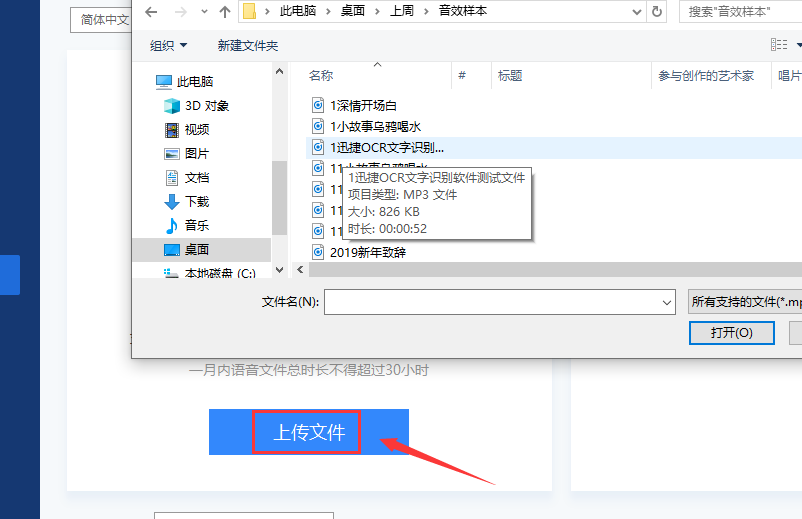Open the 所有支持的文件 type filter

[x=745, y=302]
